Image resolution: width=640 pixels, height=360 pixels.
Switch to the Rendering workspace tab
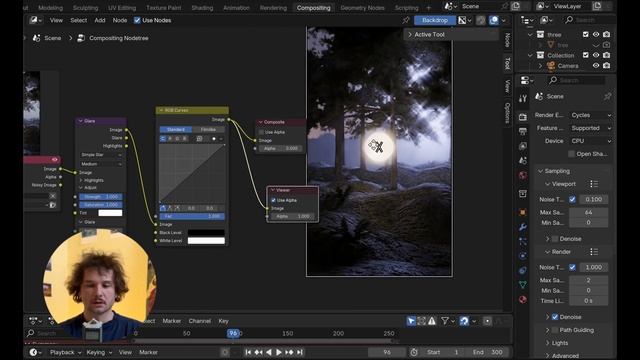(273, 8)
